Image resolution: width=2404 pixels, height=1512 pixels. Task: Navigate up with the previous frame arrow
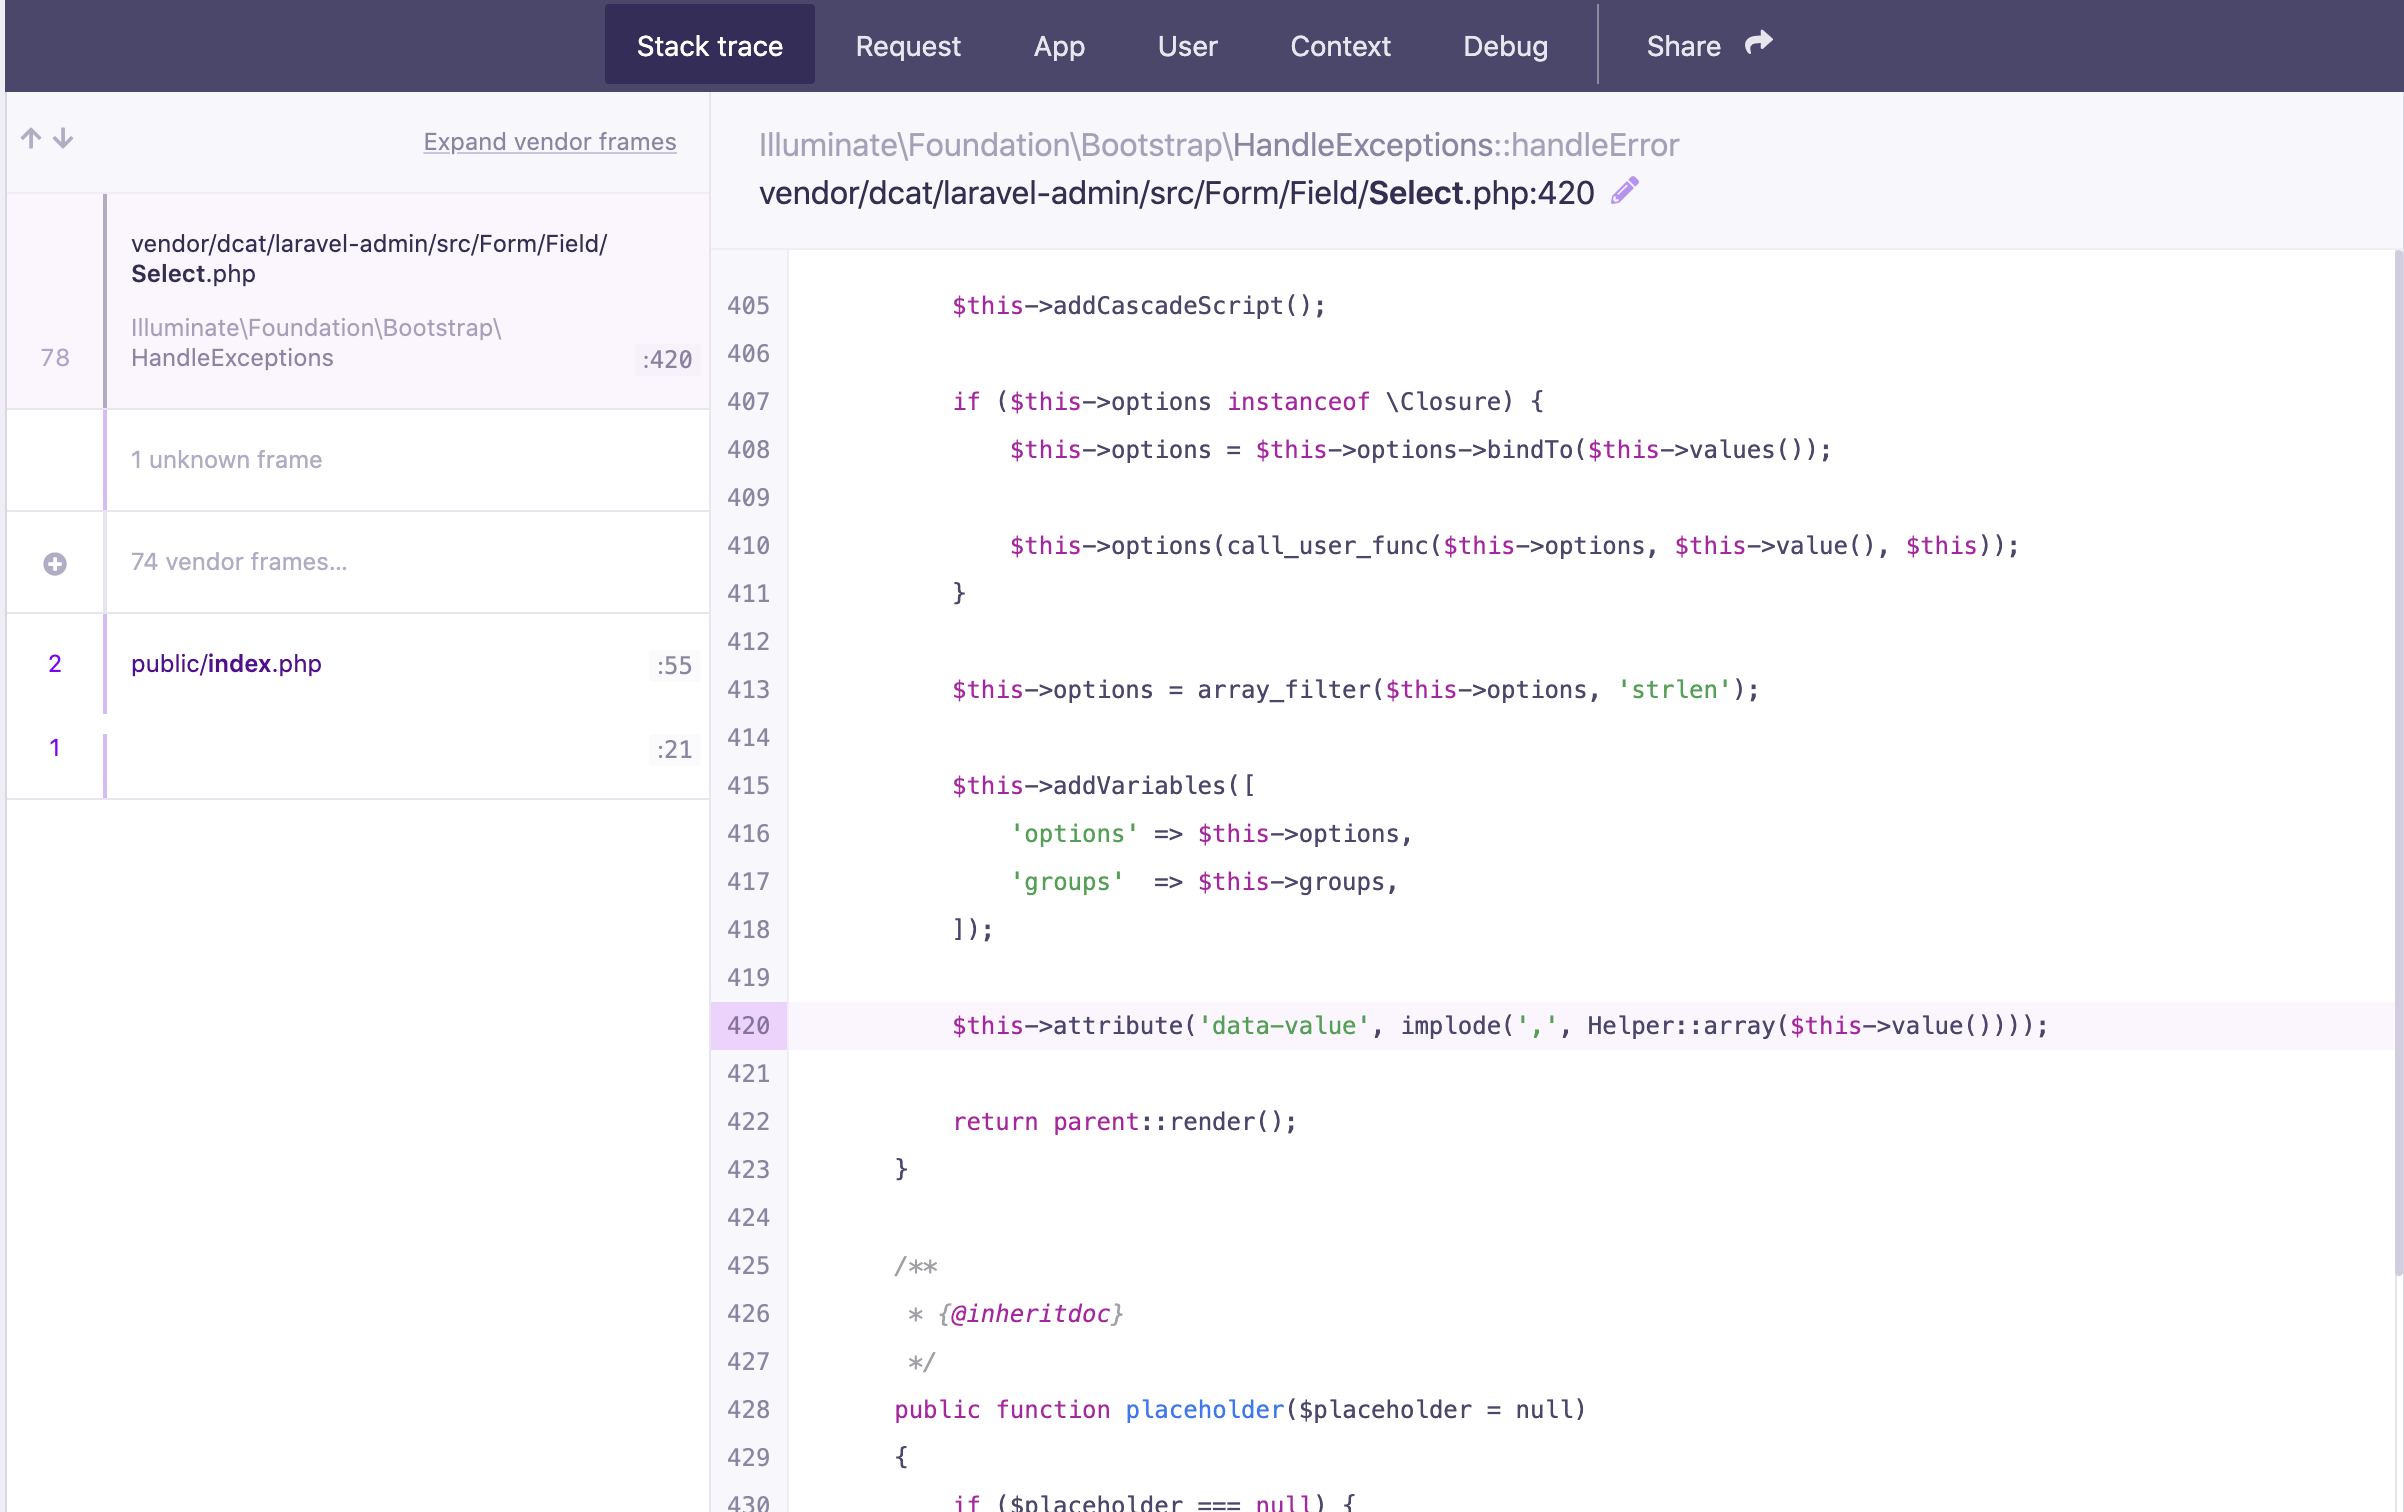coord(29,139)
